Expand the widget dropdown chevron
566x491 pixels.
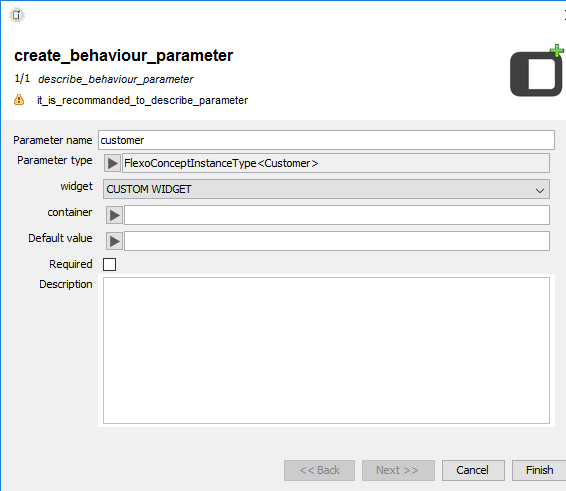point(540,190)
